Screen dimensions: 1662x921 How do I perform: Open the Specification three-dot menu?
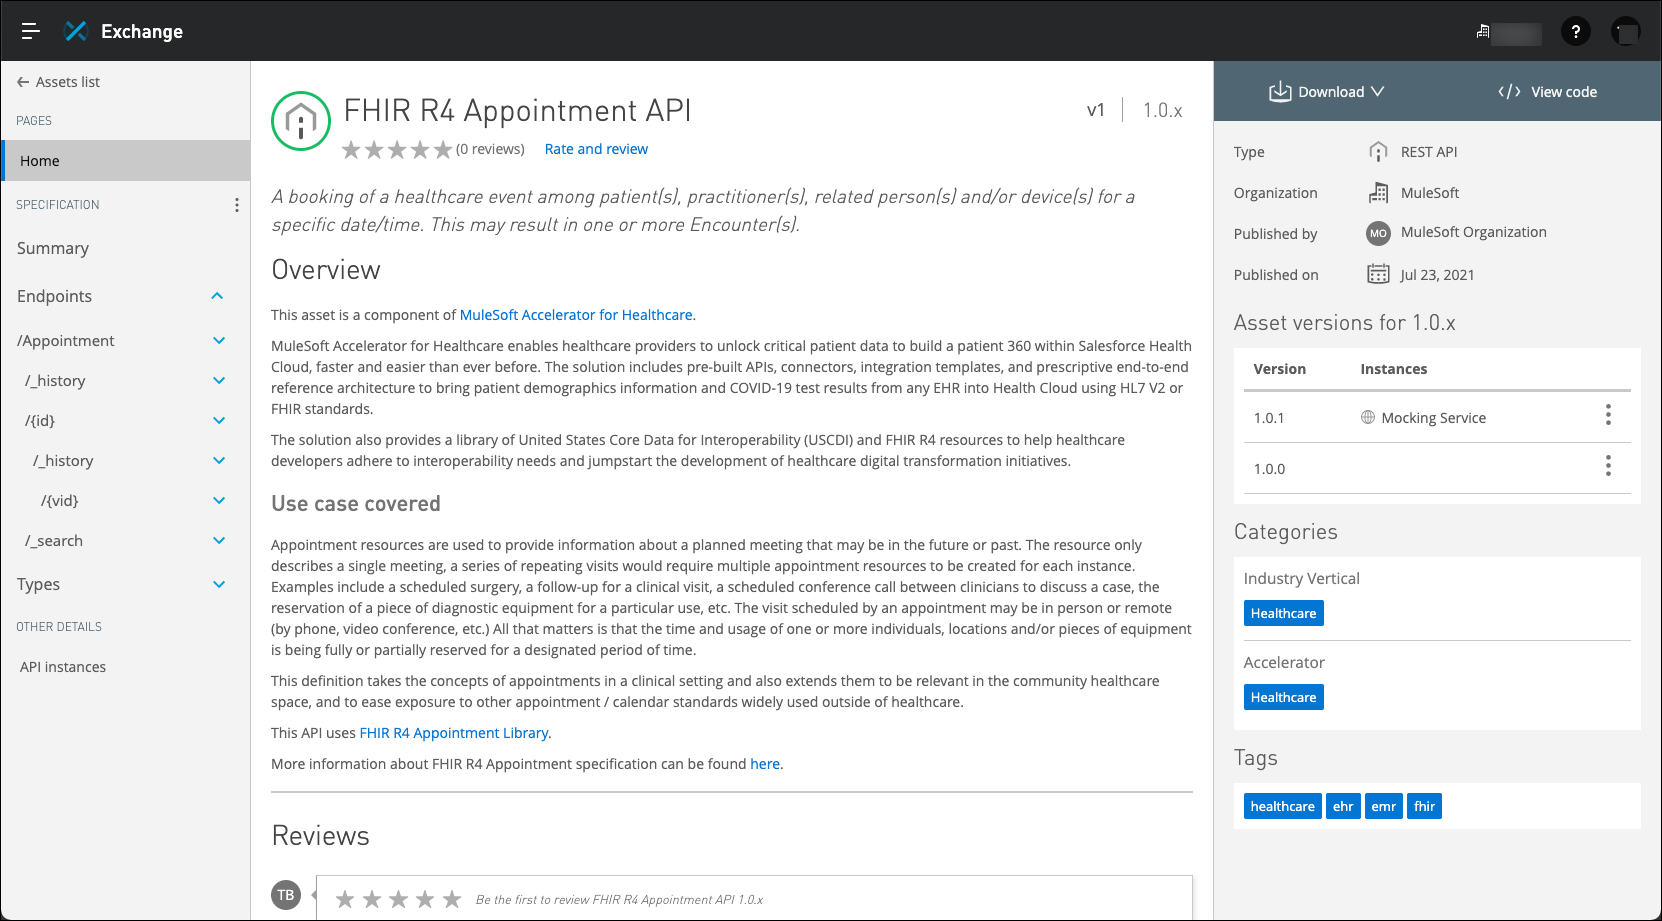coord(236,205)
